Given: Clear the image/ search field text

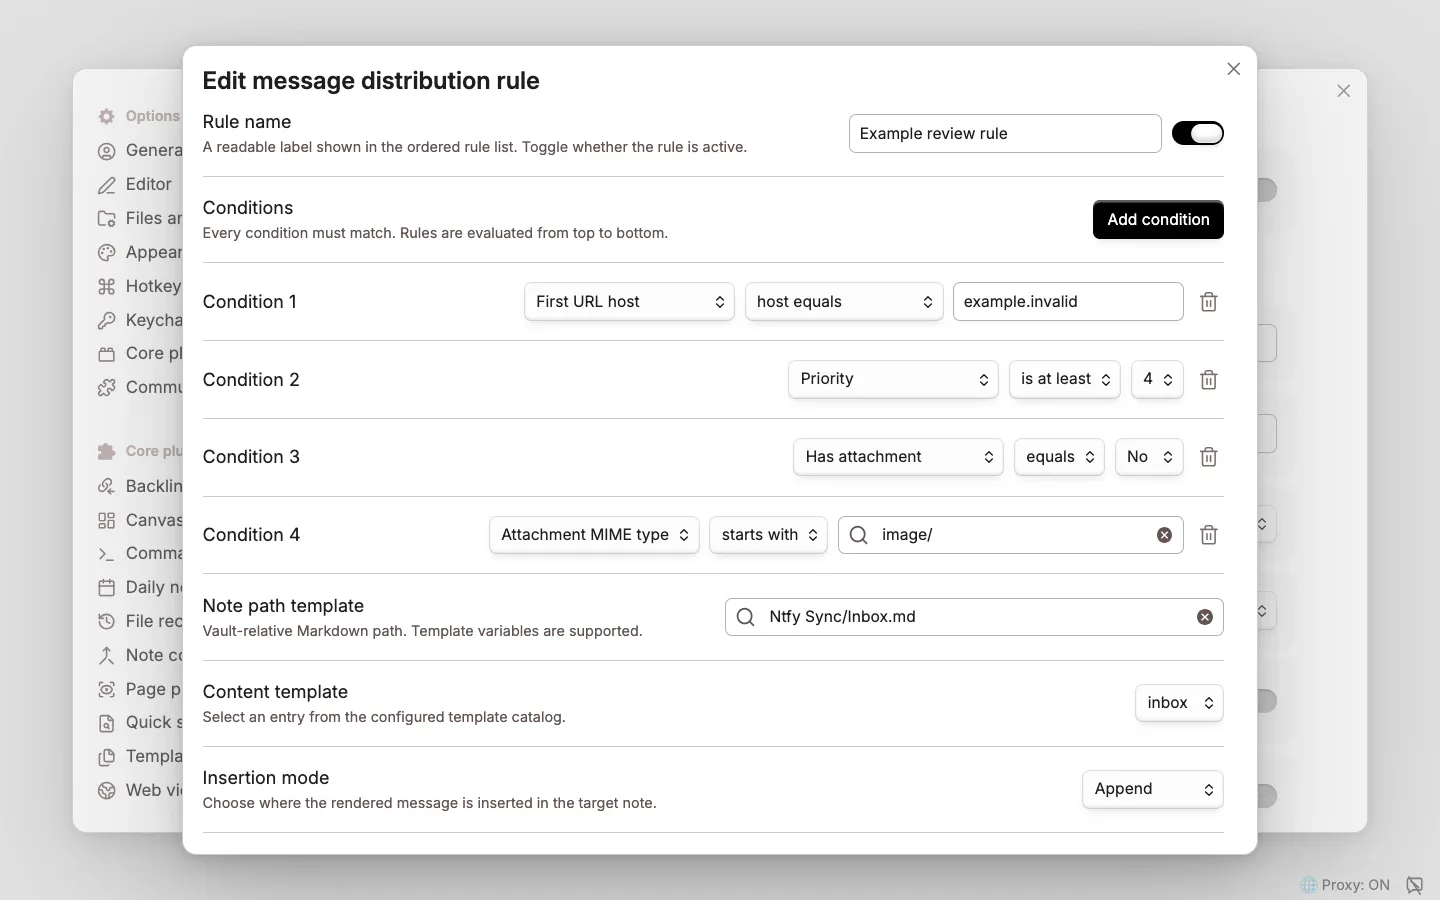Looking at the screenshot, I should pos(1164,535).
